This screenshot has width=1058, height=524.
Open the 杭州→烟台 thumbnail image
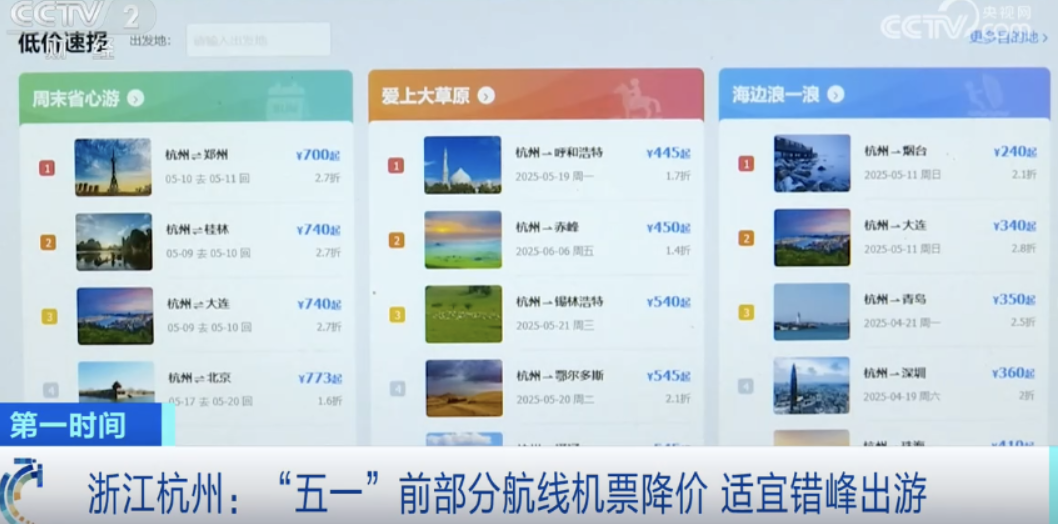[812, 163]
